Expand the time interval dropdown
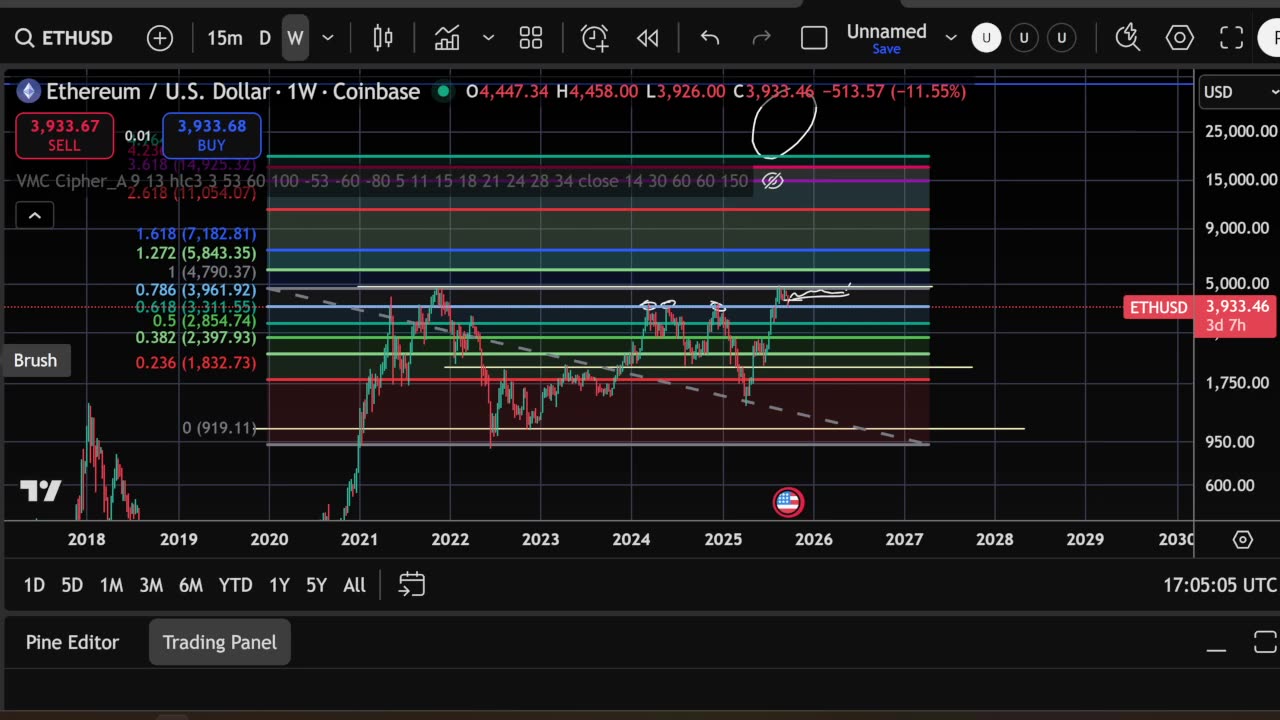The height and width of the screenshot is (720, 1280). (x=327, y=38)
